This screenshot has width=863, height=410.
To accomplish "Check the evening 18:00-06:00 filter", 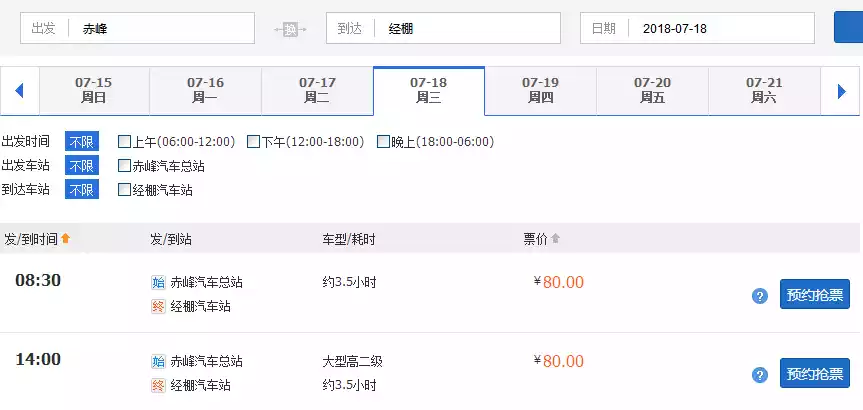I will (383, 142).
